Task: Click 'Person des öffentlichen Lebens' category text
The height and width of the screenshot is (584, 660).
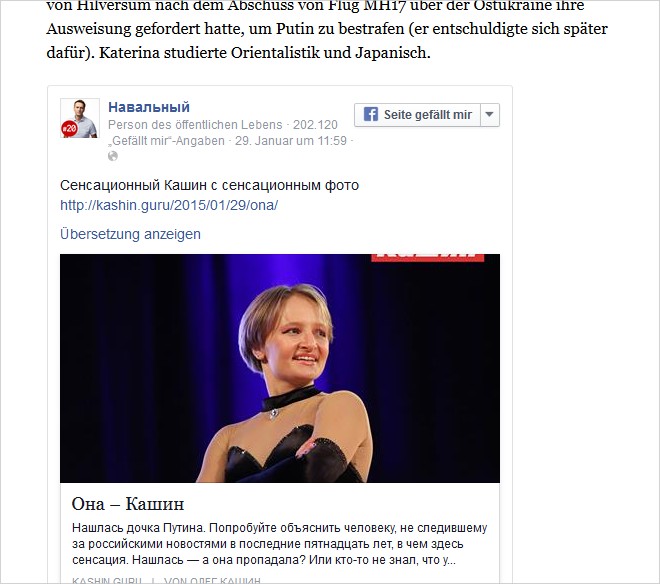Action: (x=195, y=125)
